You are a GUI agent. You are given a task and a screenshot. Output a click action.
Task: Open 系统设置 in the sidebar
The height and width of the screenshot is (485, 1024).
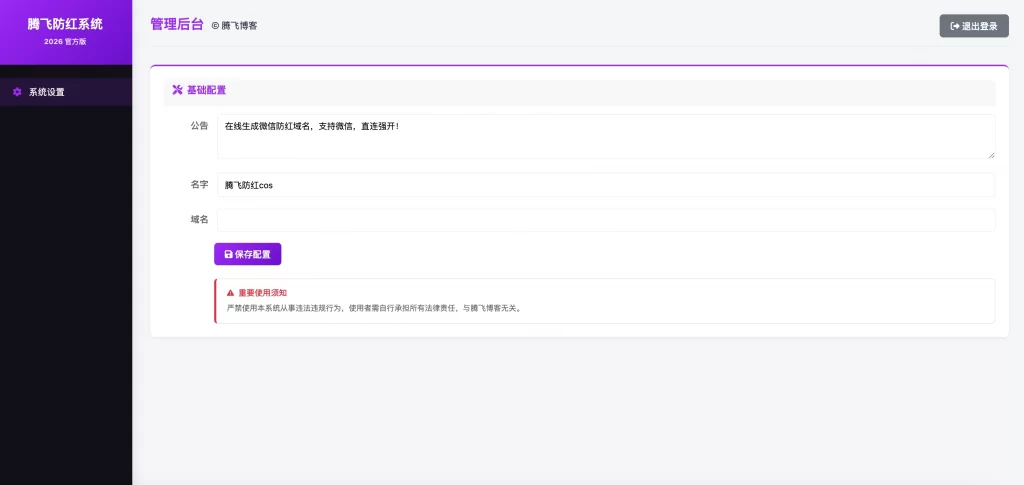(x=66, y=92)
